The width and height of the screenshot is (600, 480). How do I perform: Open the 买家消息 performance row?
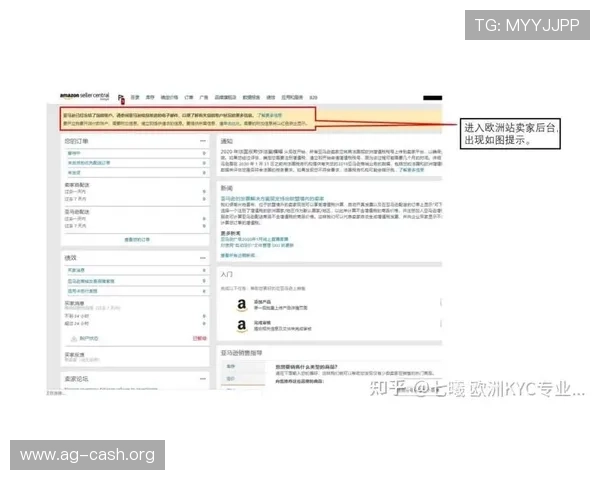137,271
